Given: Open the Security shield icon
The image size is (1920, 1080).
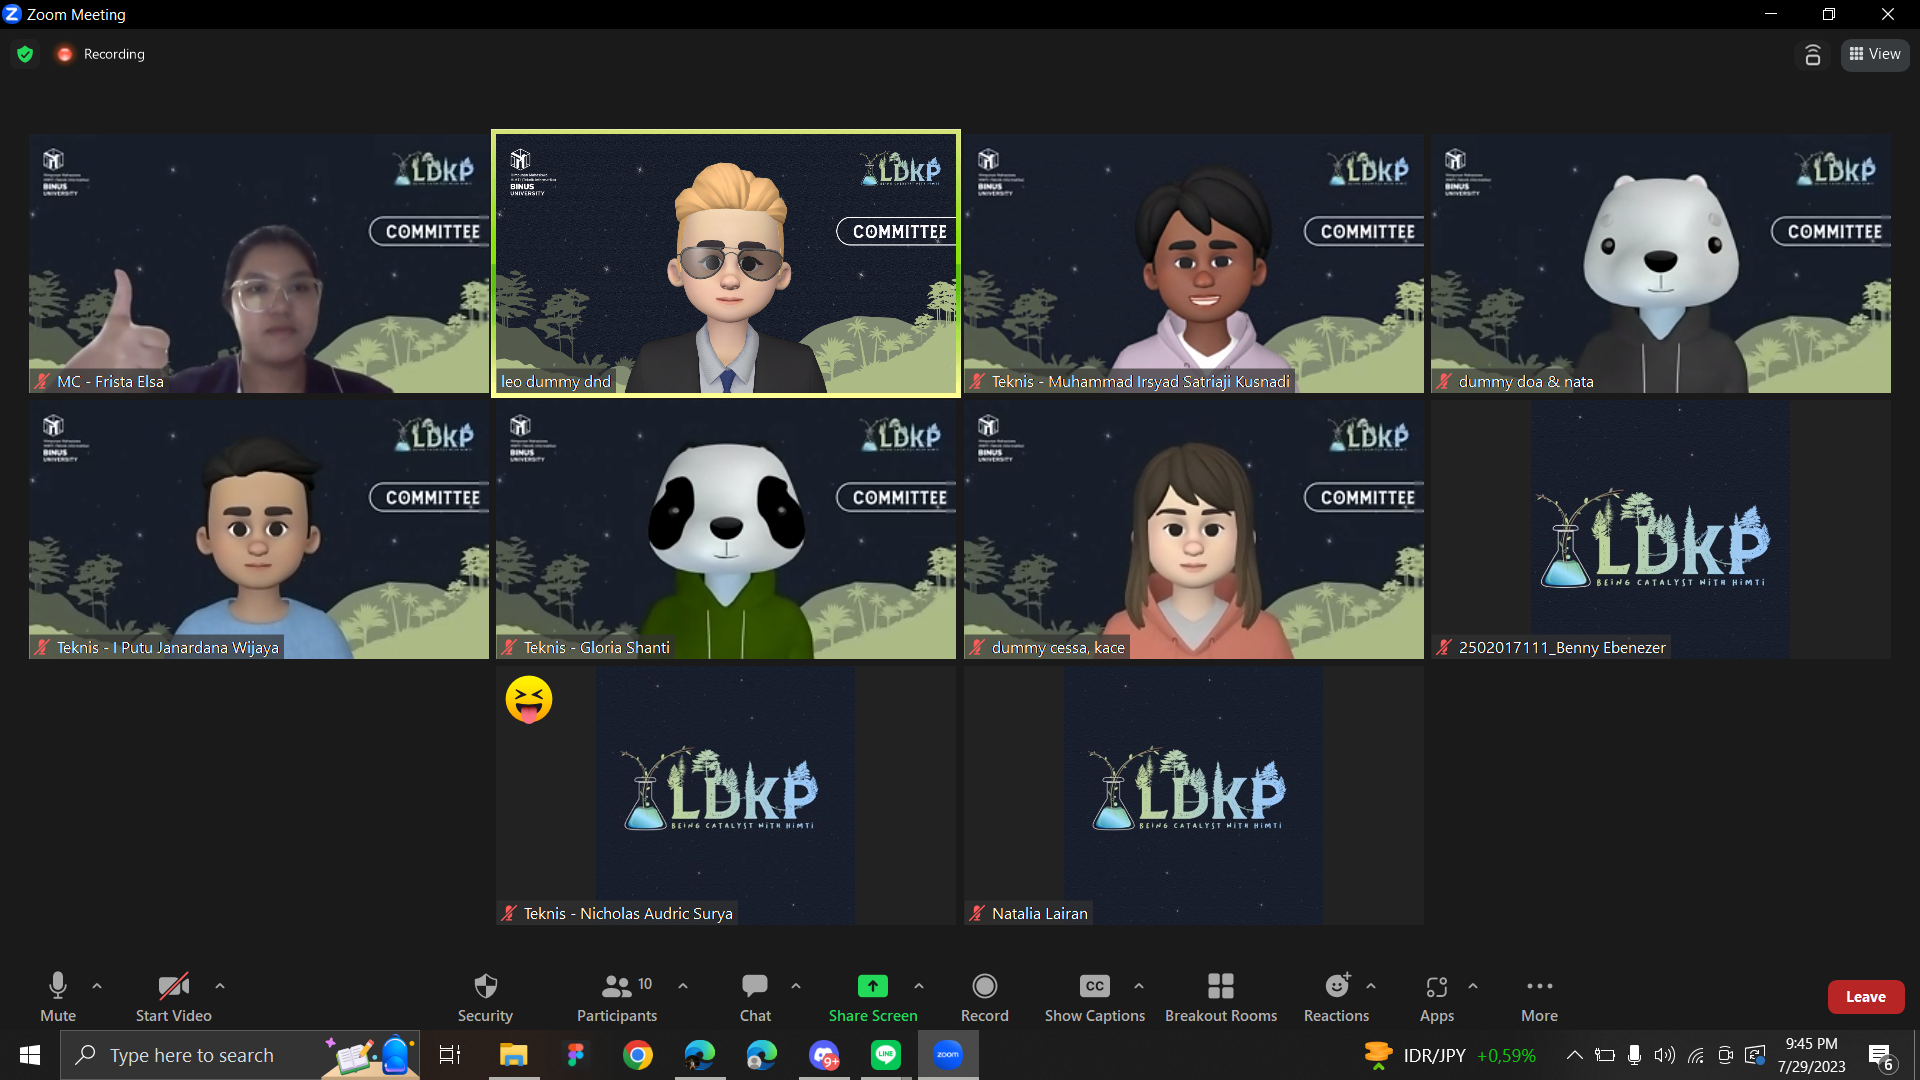Looking at the screenshot, I should click(485, 987).
